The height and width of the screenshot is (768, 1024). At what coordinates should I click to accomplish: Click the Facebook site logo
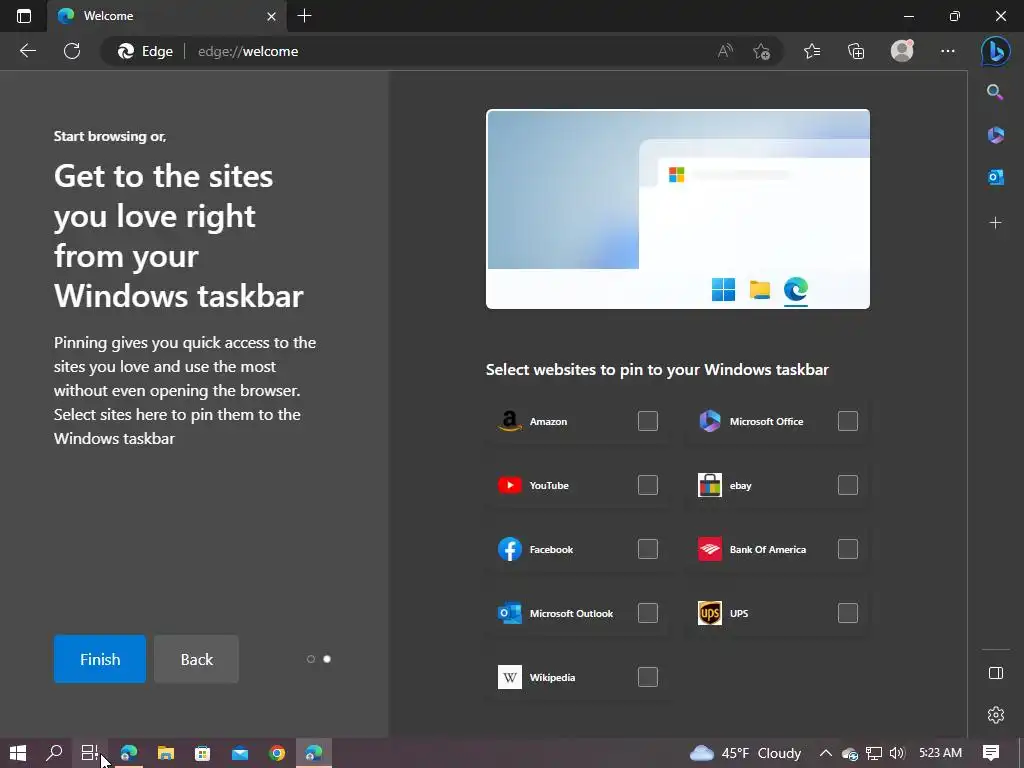coord(509,549)
